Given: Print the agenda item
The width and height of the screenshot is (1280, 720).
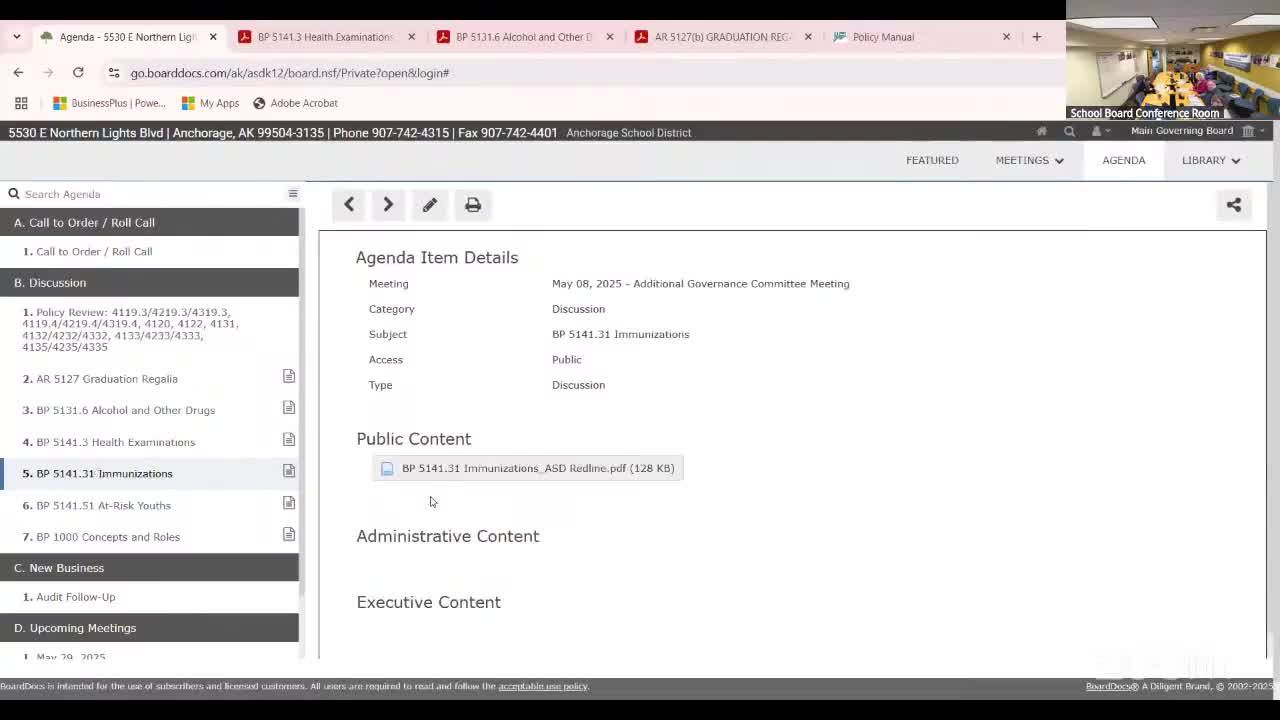Looking at the screenshot, I should [x=473, y=205].
